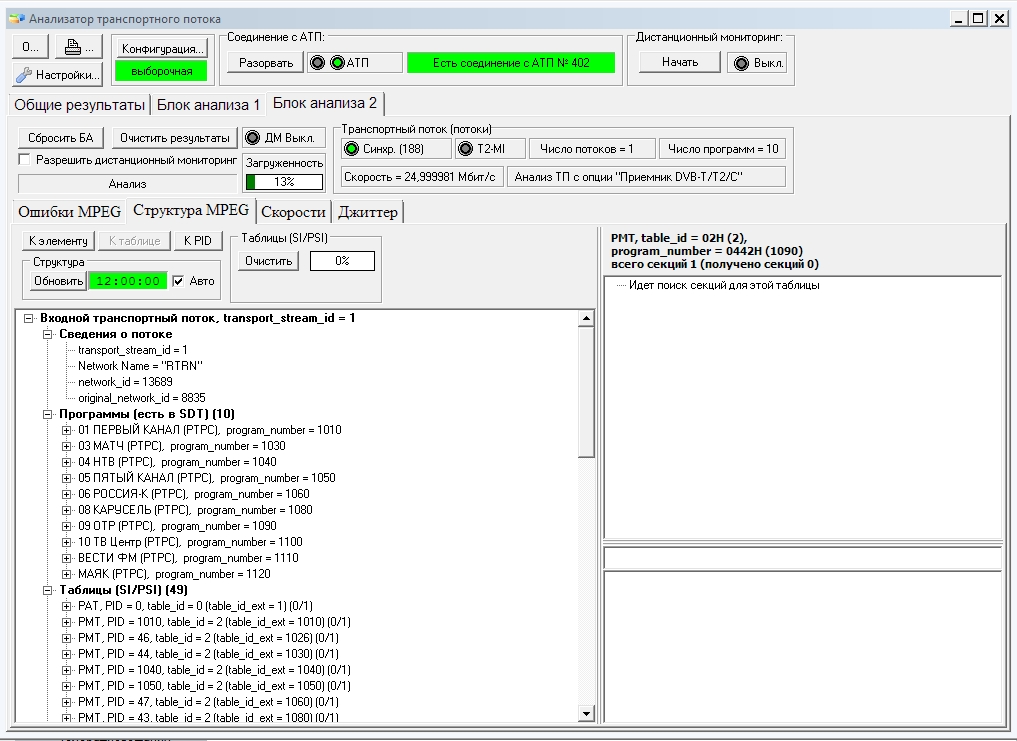Viewport: 1017px width, 741px height.
Task: Expand 10 ТВ Центр program node
Action: 66,542
